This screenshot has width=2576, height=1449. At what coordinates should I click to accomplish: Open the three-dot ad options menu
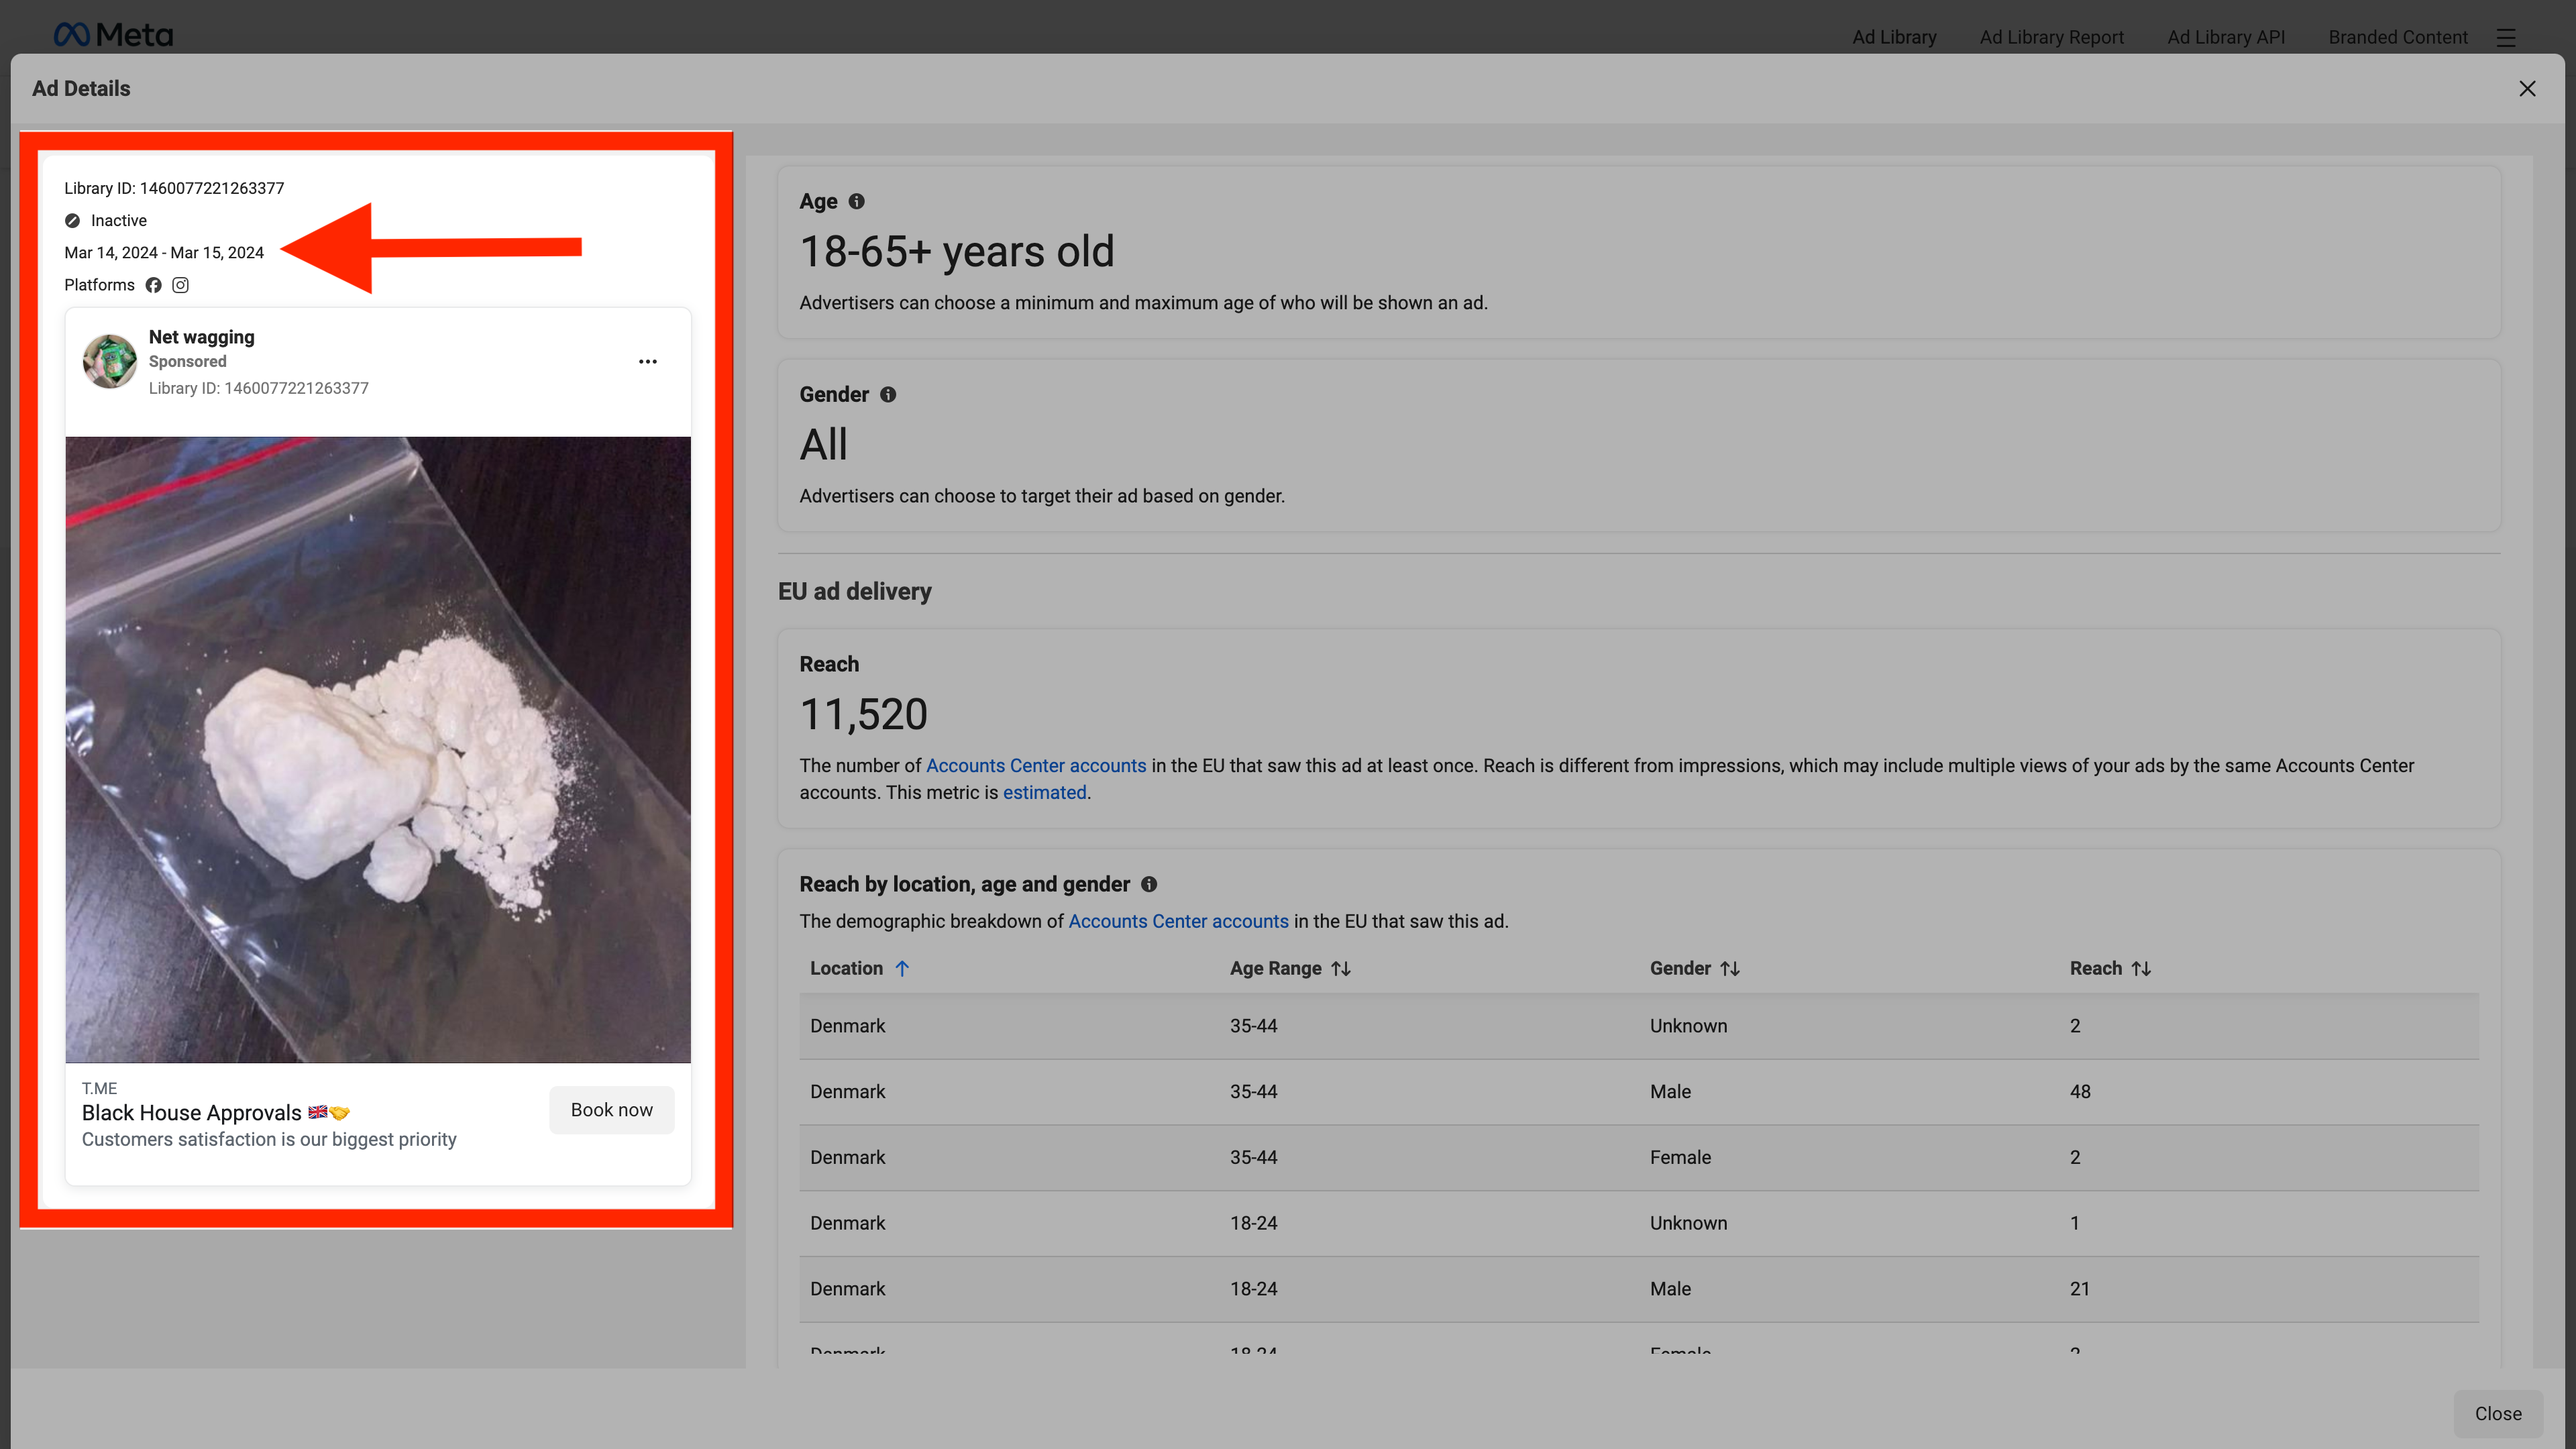coord(647,361)
